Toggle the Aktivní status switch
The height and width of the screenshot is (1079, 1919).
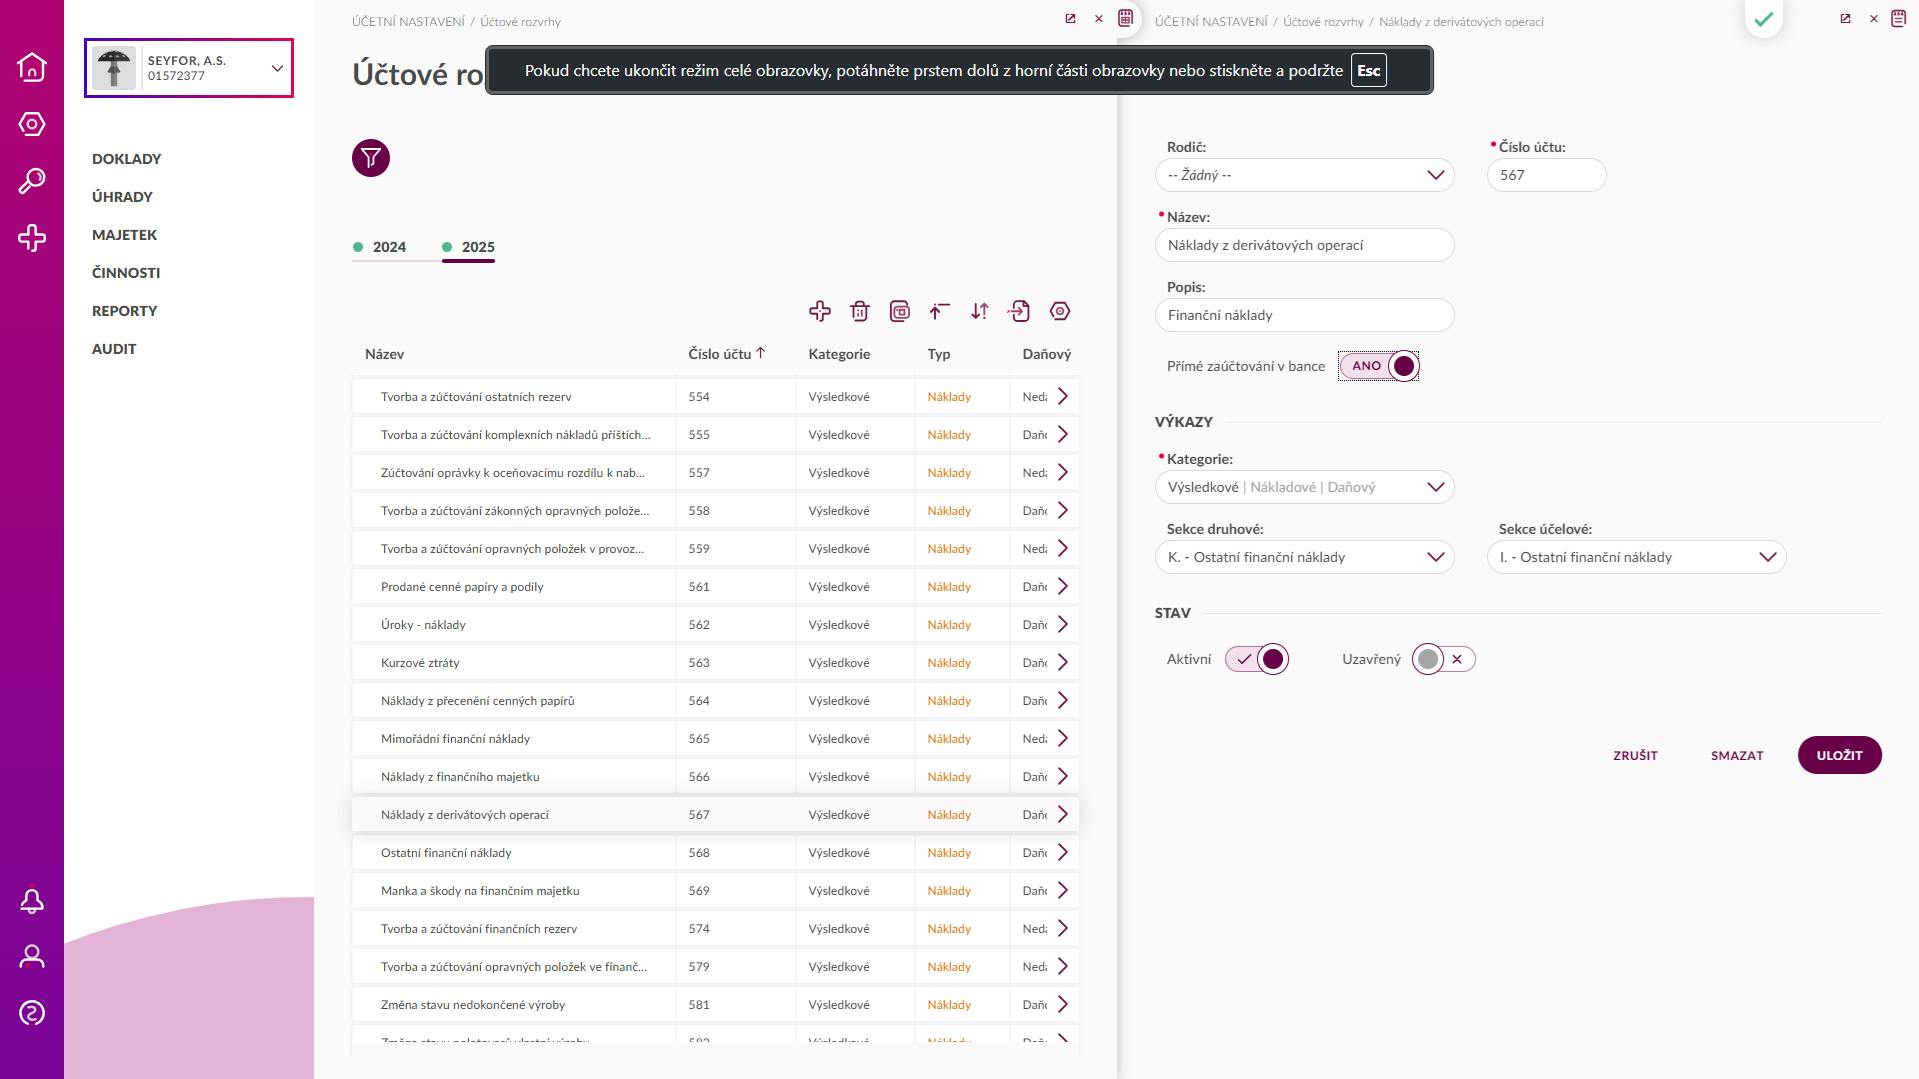(x=1257, y=659)
